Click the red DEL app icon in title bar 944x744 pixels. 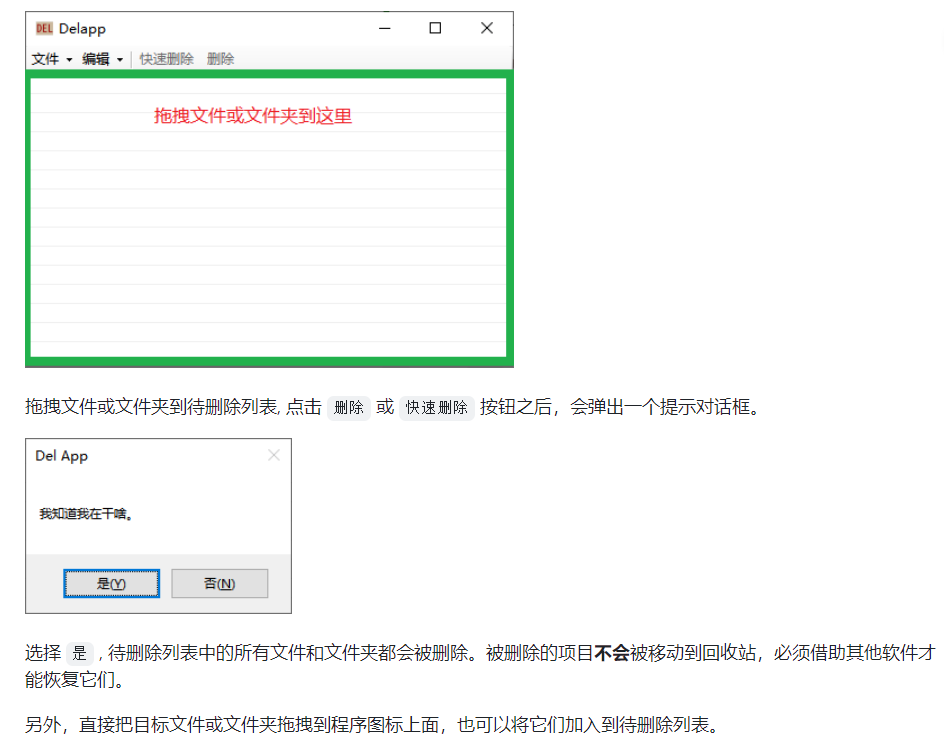tap(44, 28)
